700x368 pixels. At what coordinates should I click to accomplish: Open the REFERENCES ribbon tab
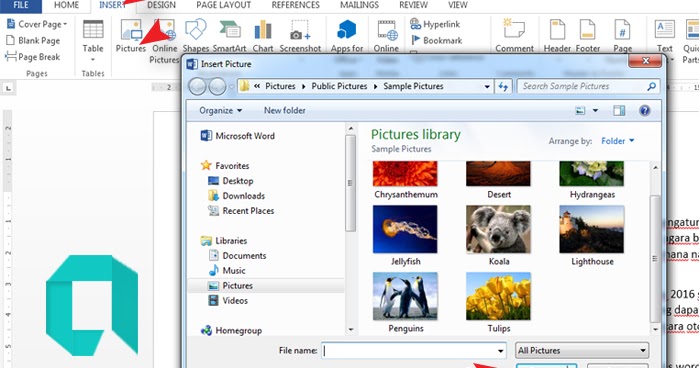coord(296,5)
